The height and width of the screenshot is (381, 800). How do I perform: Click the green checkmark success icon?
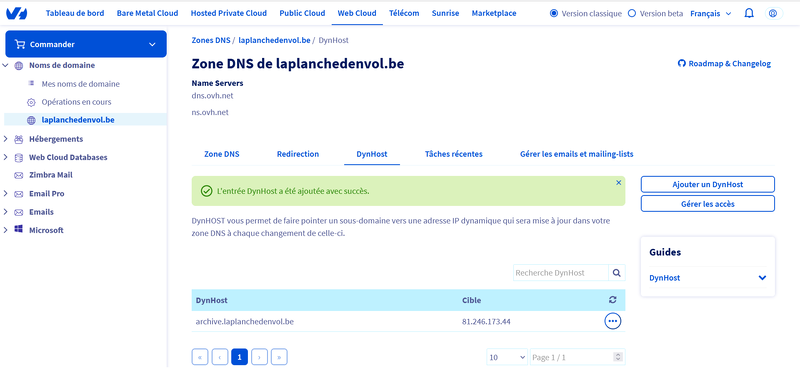tap(206, 191)
